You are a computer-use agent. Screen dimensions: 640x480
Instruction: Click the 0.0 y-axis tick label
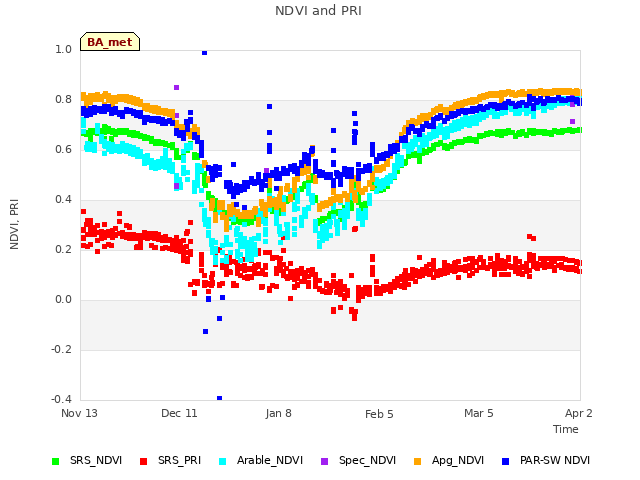tap(63, 300)
